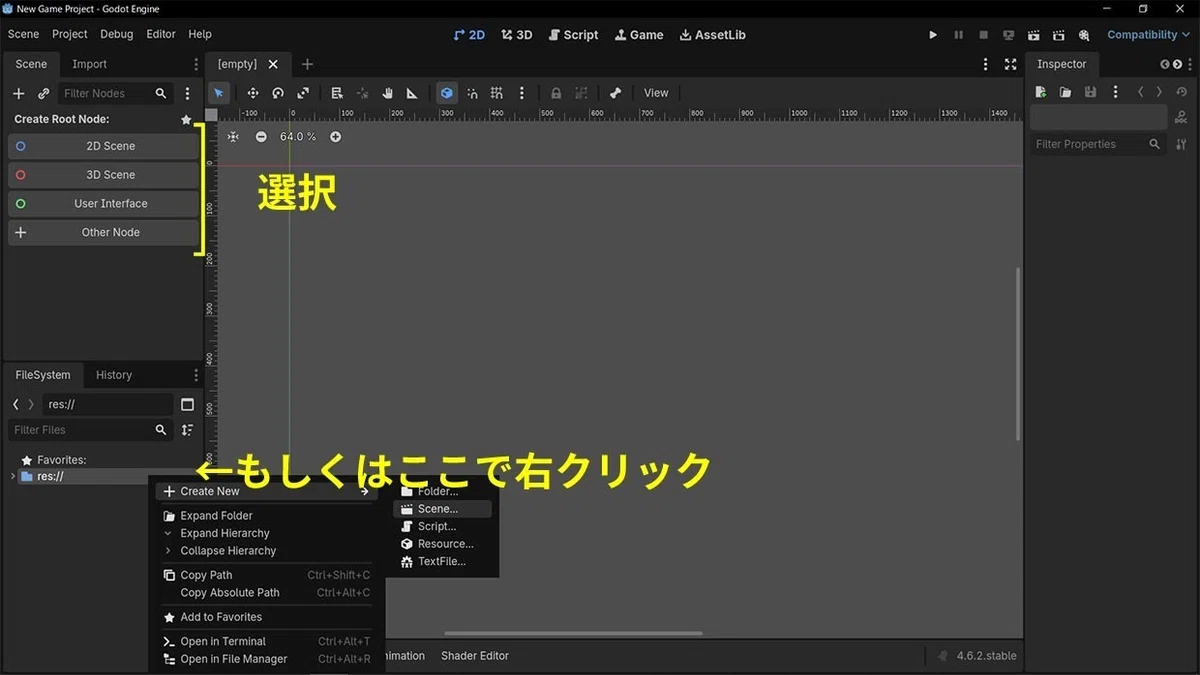Switch to the History tab
The width and height of the screenshot is (1200, 675).
pos(114,375)
